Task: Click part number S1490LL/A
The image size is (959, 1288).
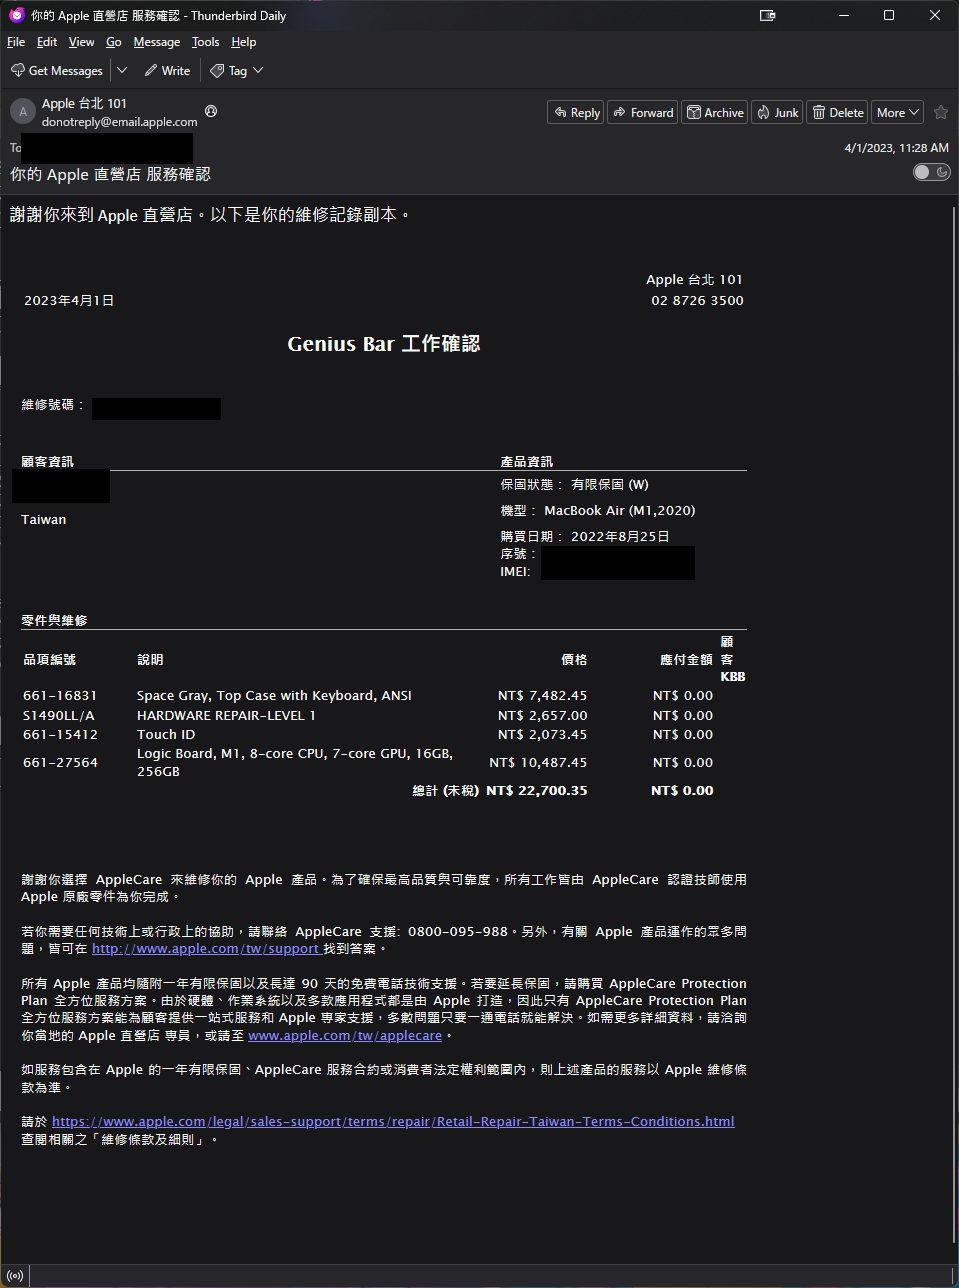Action: tap(59, 716)
